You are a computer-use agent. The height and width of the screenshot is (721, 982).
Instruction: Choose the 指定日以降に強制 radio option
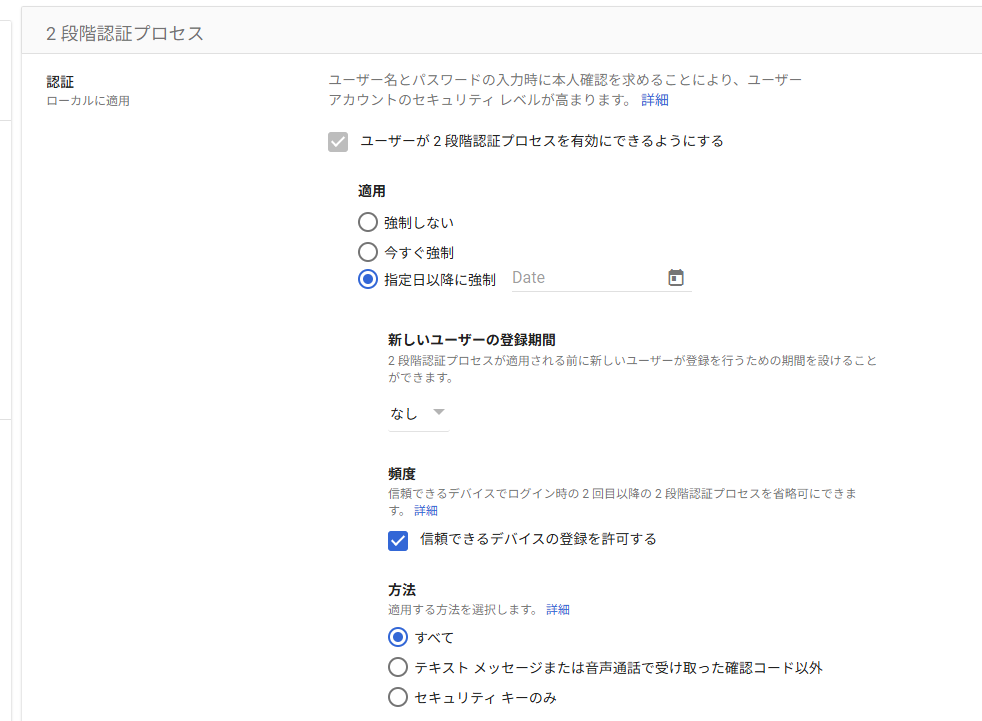(x=368, y=278)
